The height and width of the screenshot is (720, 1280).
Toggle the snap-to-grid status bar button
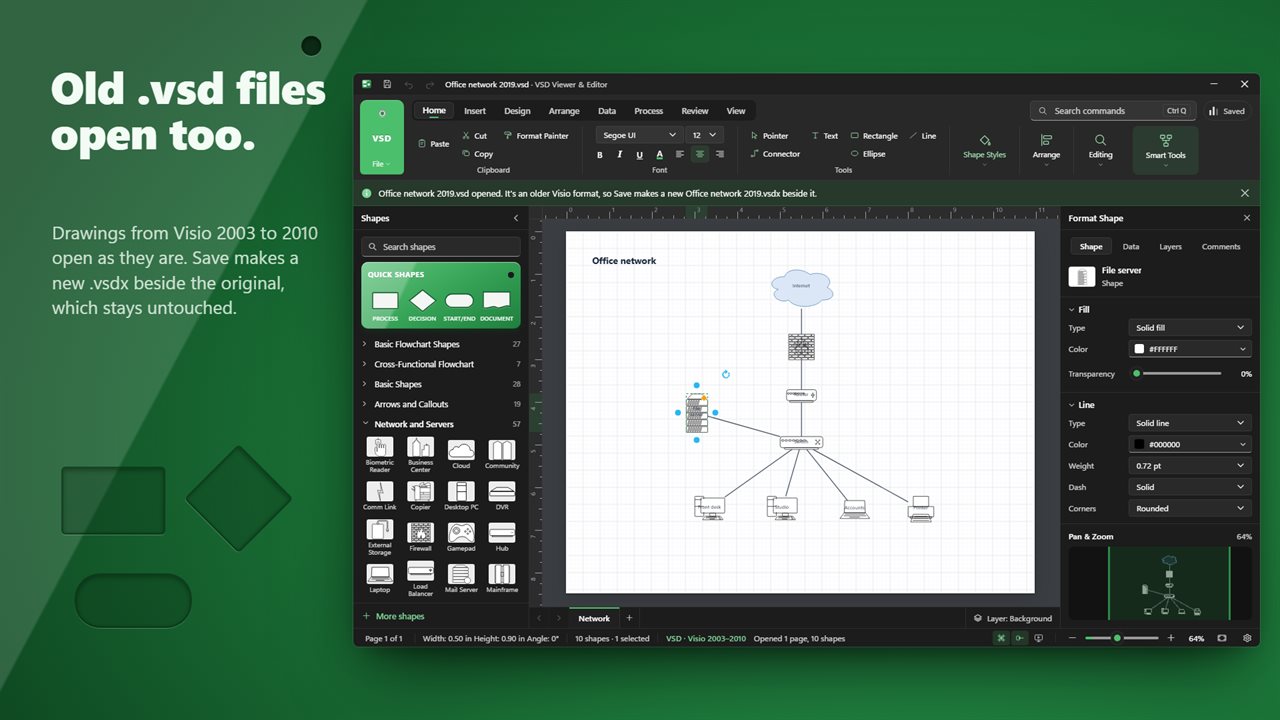(x=1000, y=638)
